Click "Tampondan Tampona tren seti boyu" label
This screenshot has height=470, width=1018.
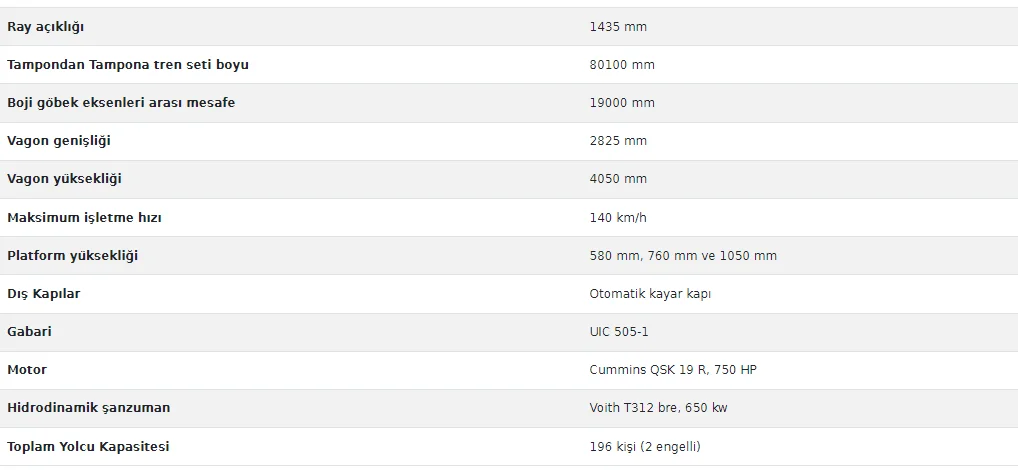click(x=128, y=65)
